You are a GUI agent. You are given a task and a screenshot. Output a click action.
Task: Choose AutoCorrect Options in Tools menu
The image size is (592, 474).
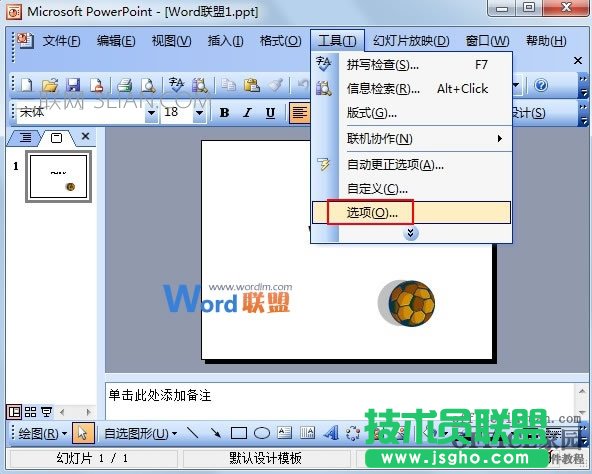(x=411, y=165)
